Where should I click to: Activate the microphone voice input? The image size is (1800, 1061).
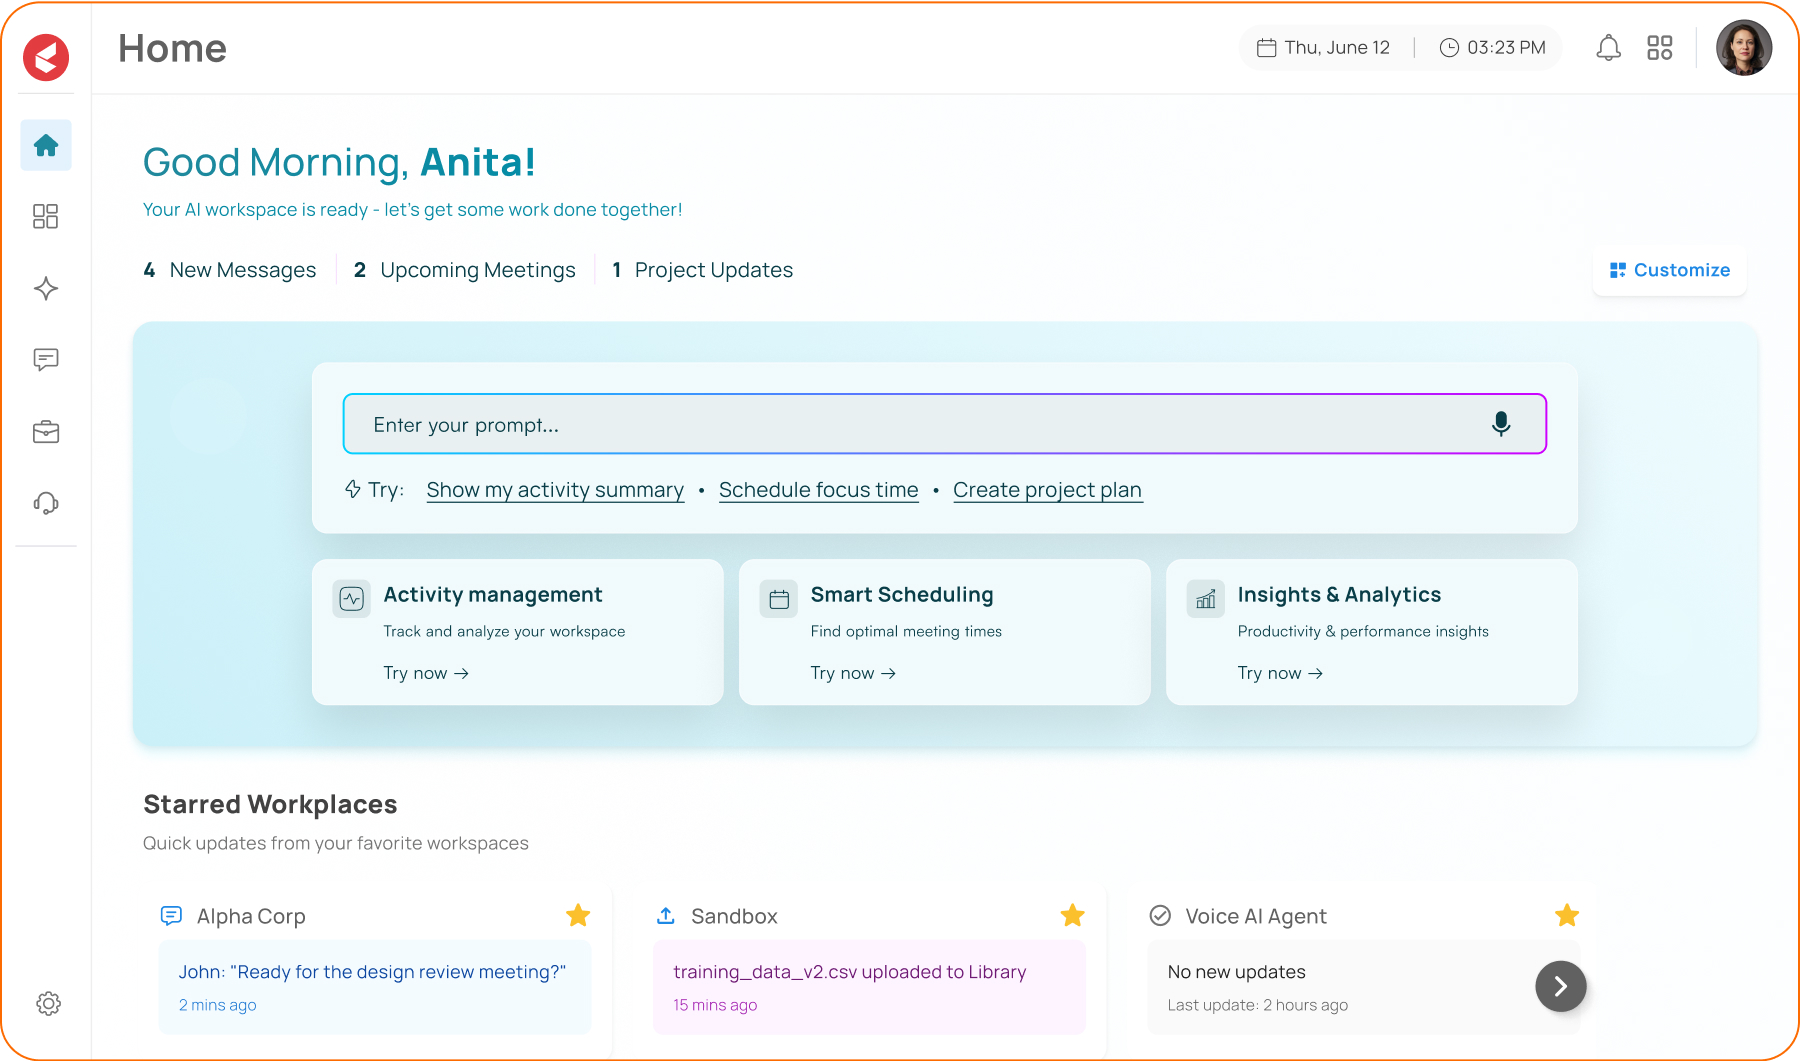(1501, 424)
